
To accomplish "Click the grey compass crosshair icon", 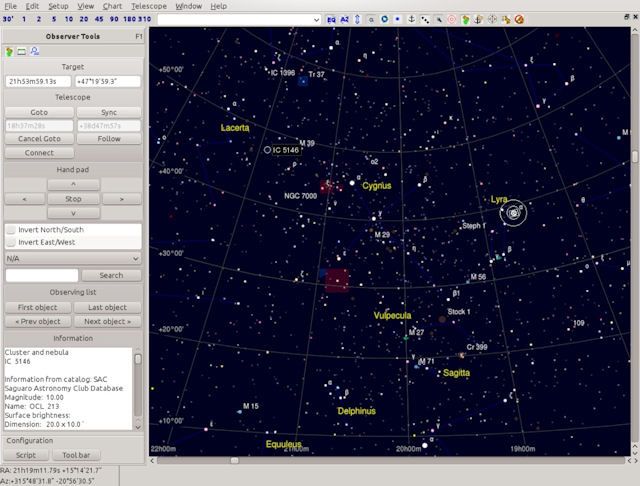I will pos(492,19).
